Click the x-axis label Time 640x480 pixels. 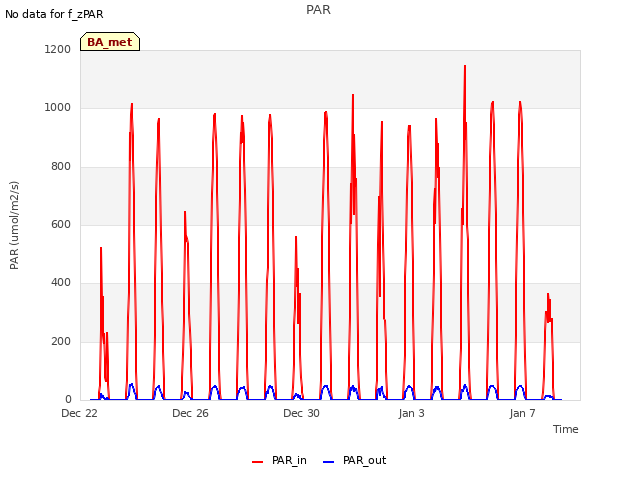pos(566,429)
